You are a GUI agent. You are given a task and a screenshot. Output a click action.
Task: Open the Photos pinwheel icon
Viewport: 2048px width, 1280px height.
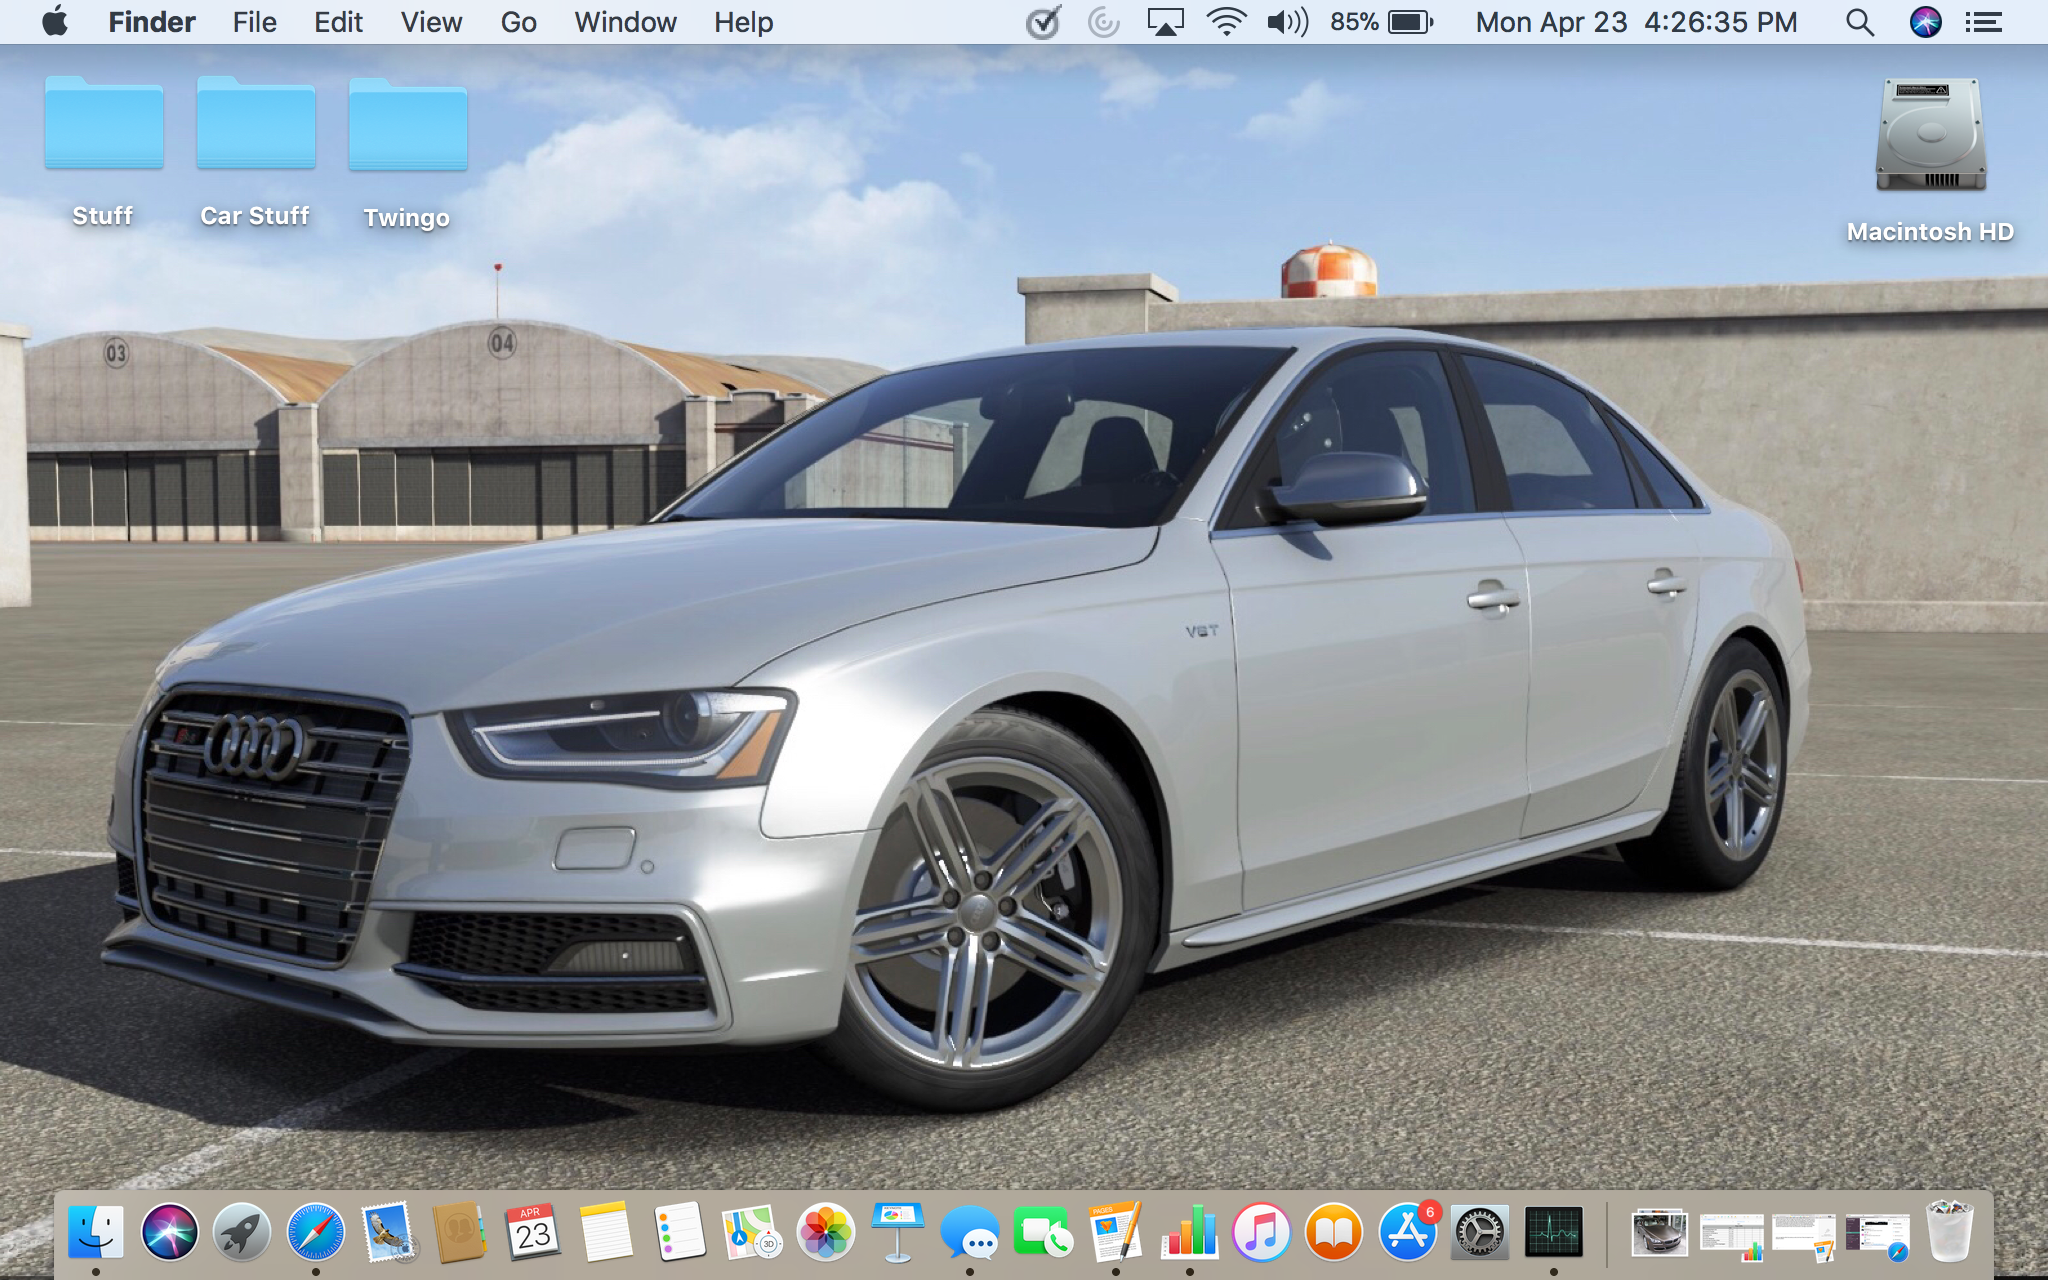point(825,1232)
